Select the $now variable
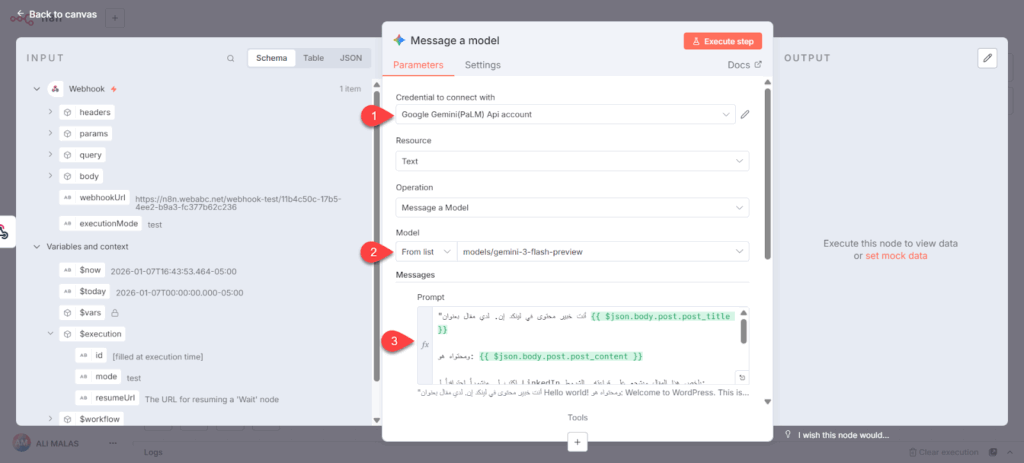 click(82, 271)
